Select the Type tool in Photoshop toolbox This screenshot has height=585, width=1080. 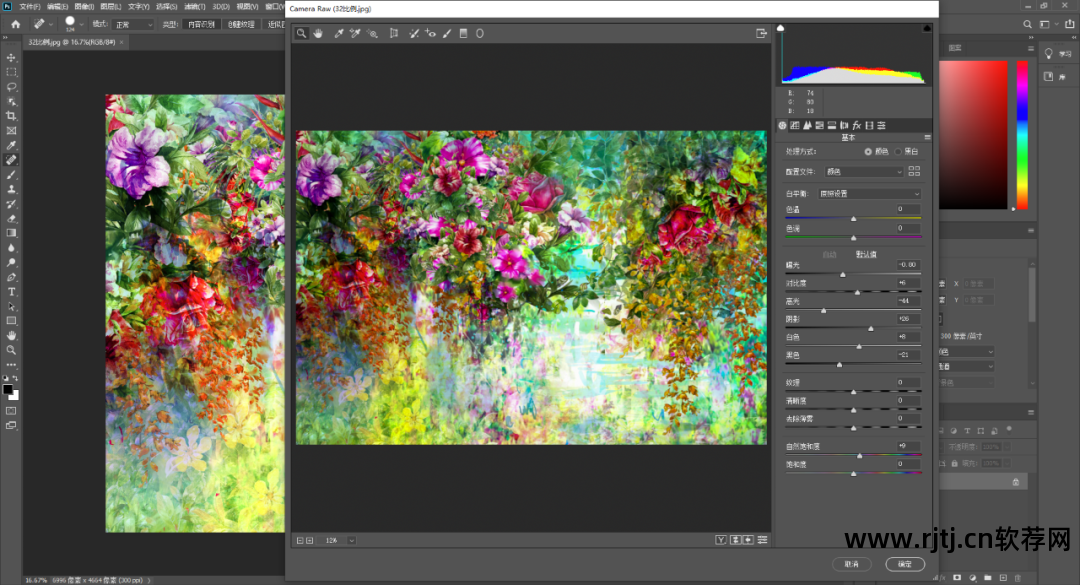(x=11, y=291)
